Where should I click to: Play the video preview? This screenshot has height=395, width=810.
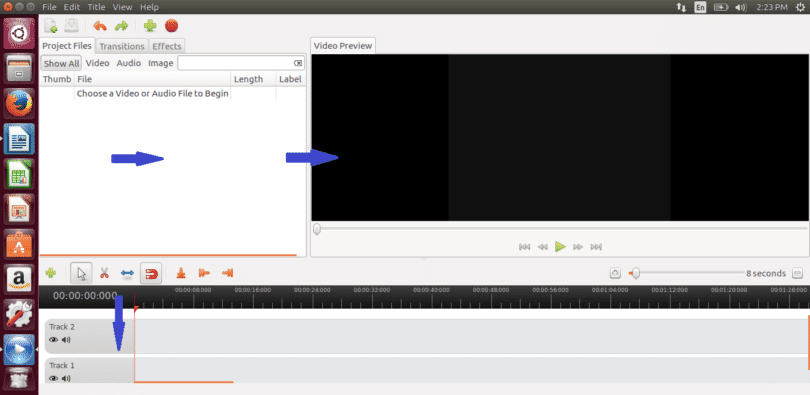pos(560,247)
